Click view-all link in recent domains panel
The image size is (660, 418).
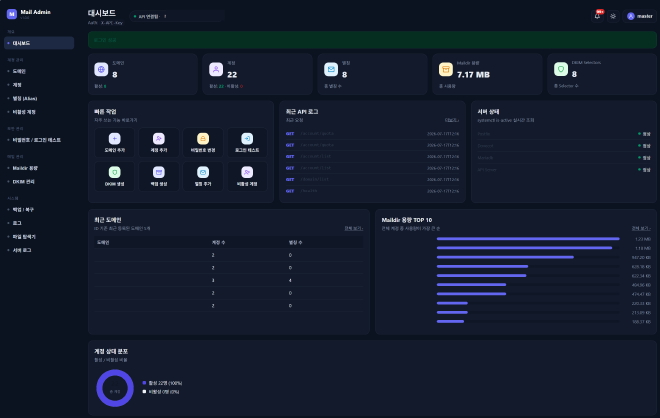pyautogui.click(x=354, y=228)
